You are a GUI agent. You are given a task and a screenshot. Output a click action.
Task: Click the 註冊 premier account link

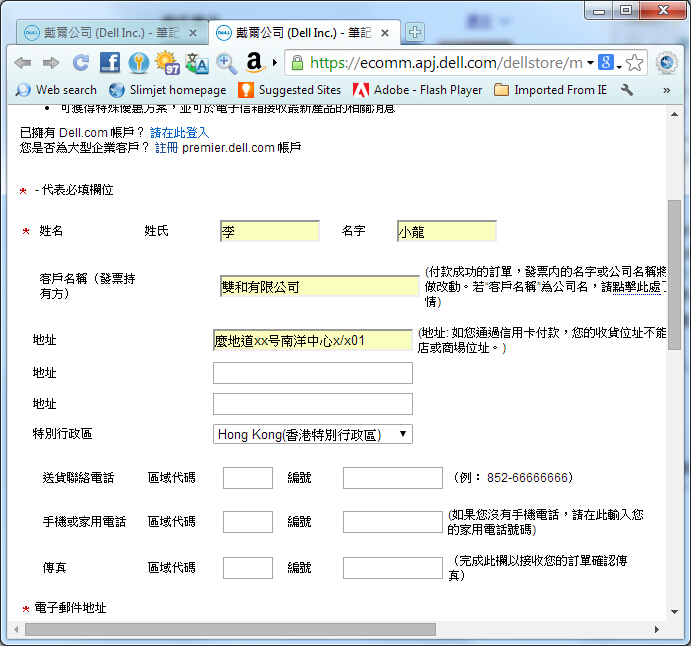point(166,147)
